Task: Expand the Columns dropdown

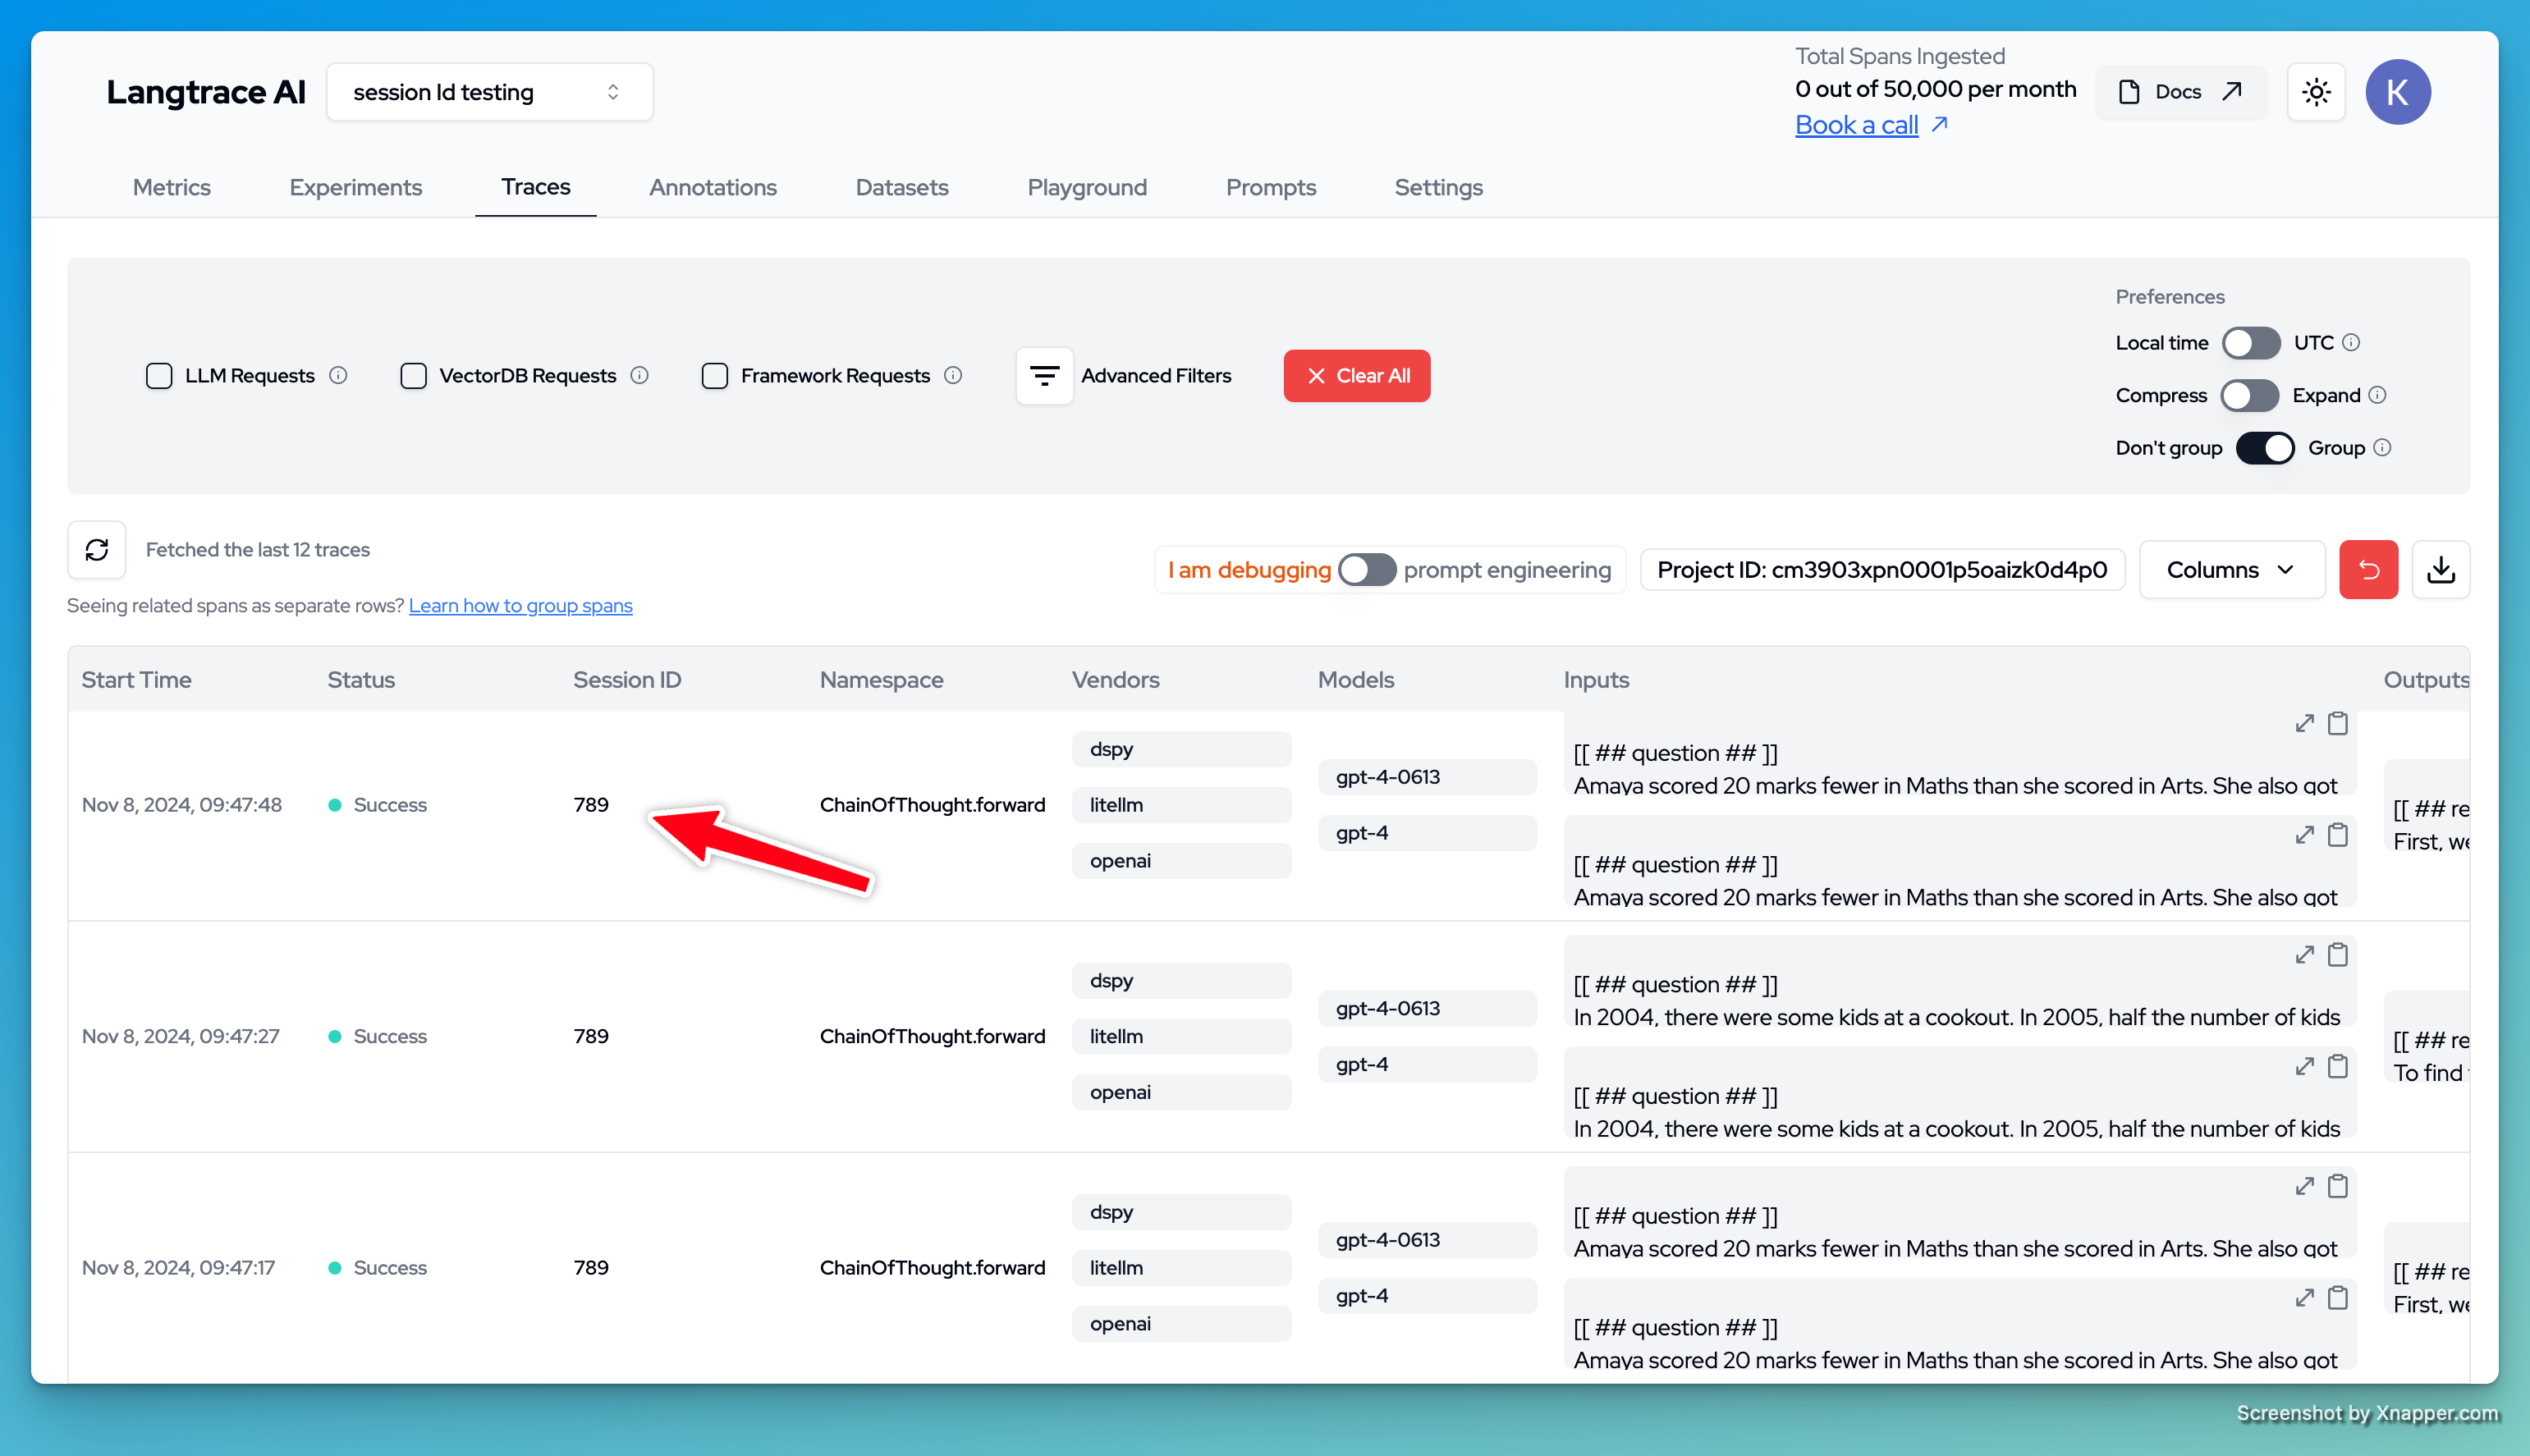Action: coord(2231,569)
